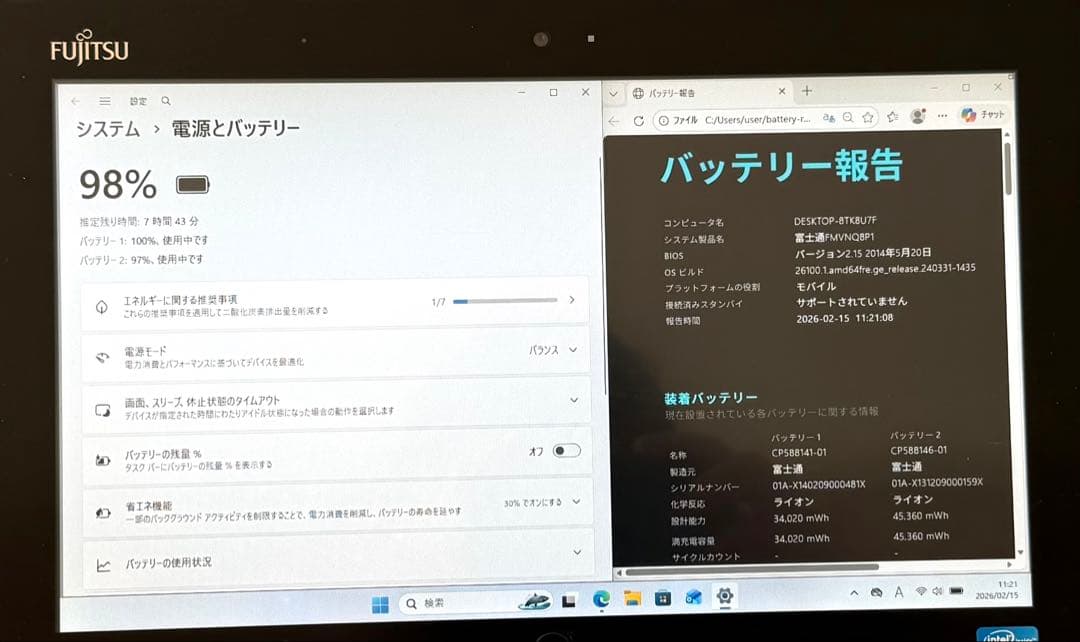The width and height of the screenshot is (1080, 642).
Task: Refresh the battery report page in Edge
Action: click(x=638, y=121)
